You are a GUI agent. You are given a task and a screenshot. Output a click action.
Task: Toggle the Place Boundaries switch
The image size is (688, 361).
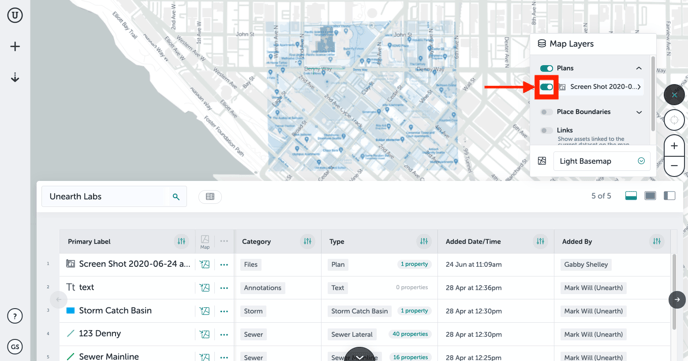click(x=546, y=112)
